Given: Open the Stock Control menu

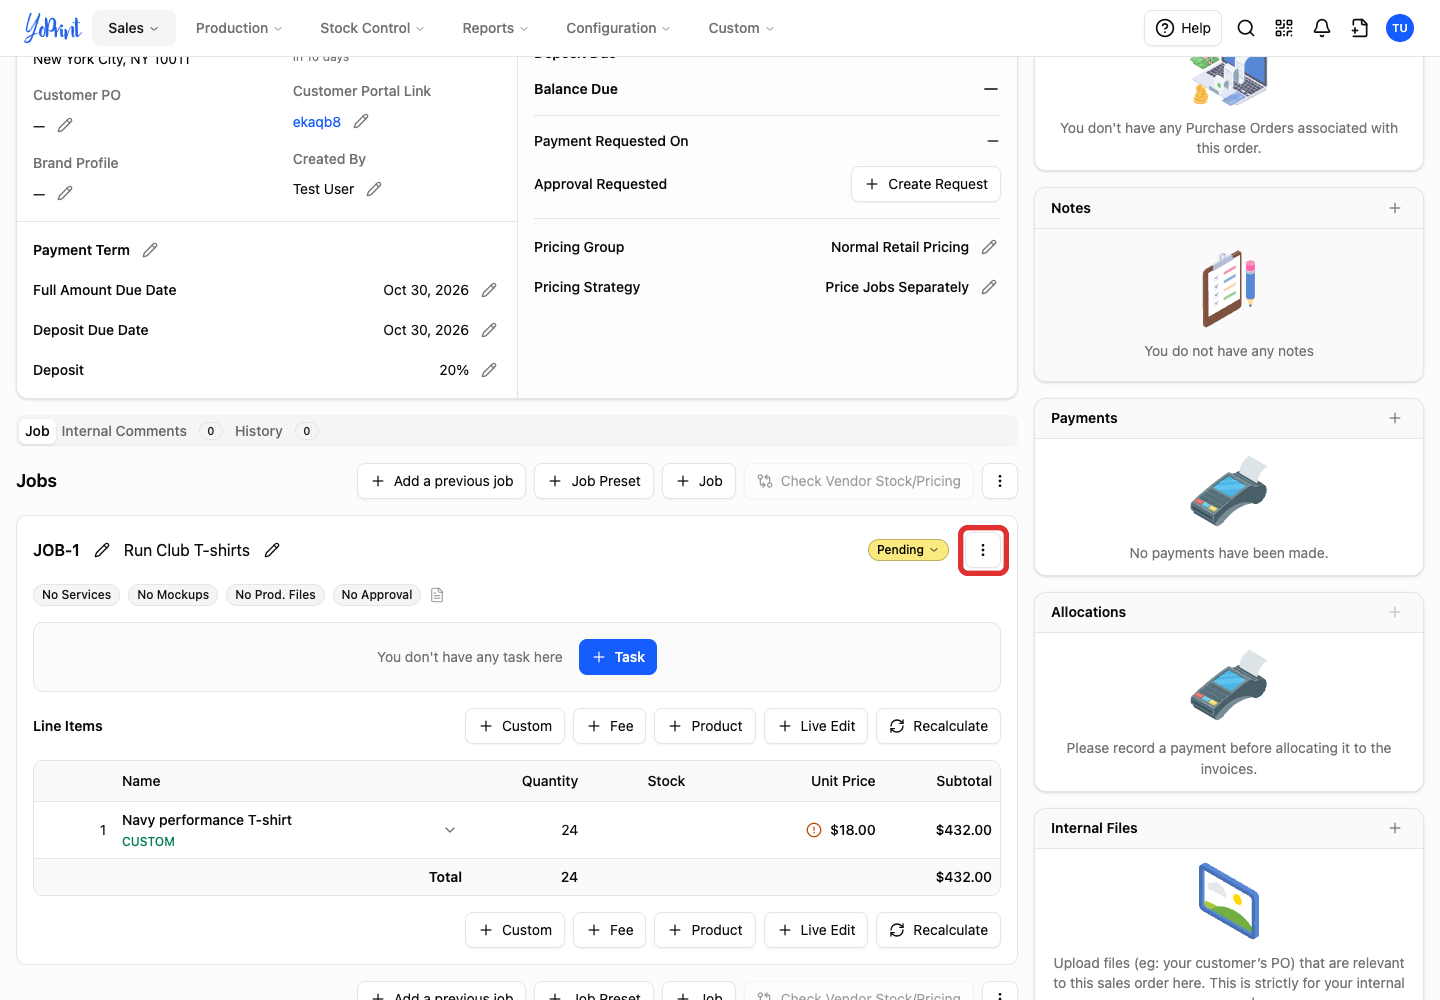Looking at the screenshot, I should [x=372, y=28].
